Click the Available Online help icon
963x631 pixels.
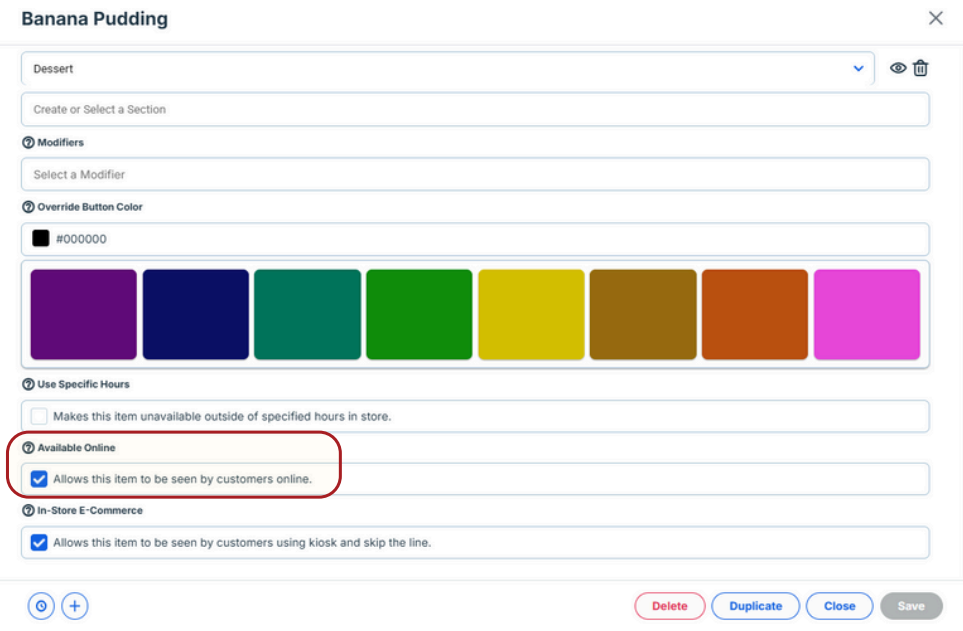click(x=28, y=448)
